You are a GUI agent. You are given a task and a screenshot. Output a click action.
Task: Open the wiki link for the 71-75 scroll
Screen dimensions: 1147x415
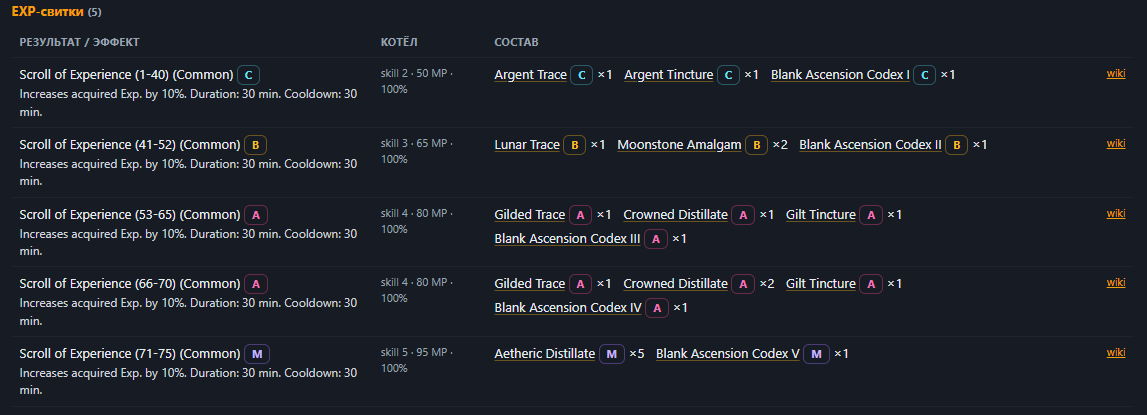pos(1116,353)
